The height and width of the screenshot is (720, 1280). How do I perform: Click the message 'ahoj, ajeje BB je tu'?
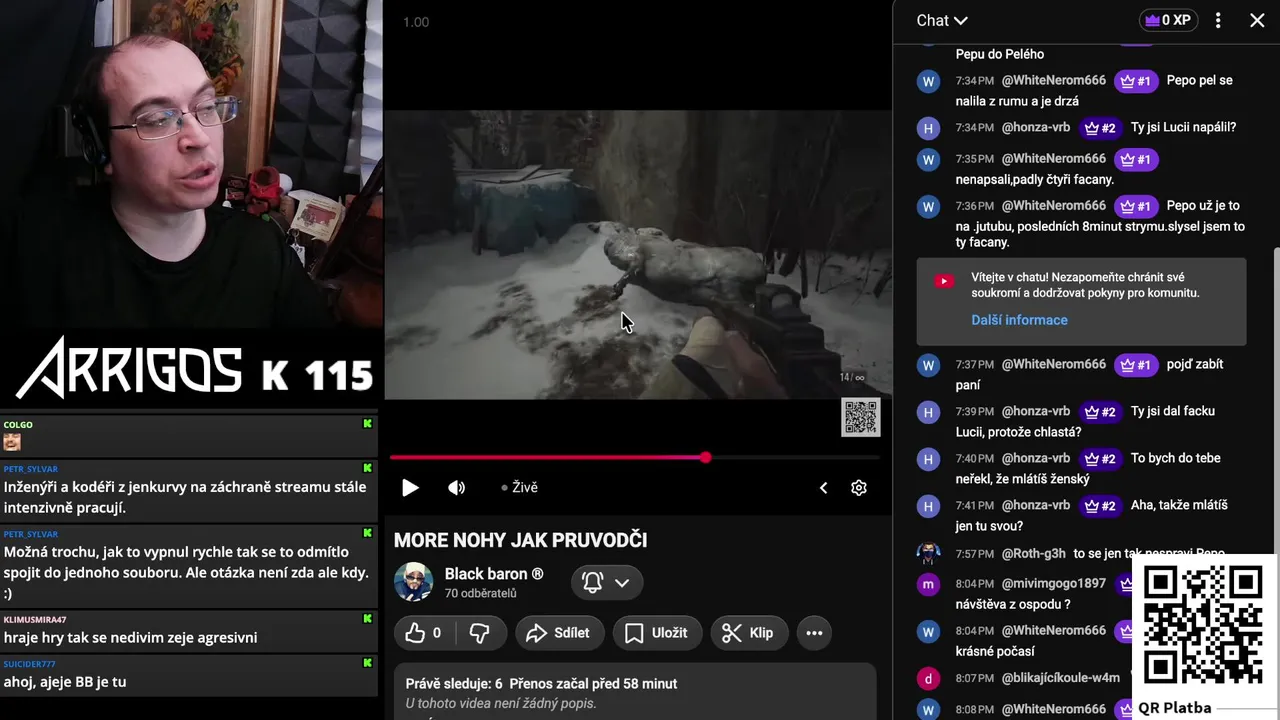(65, 682)
